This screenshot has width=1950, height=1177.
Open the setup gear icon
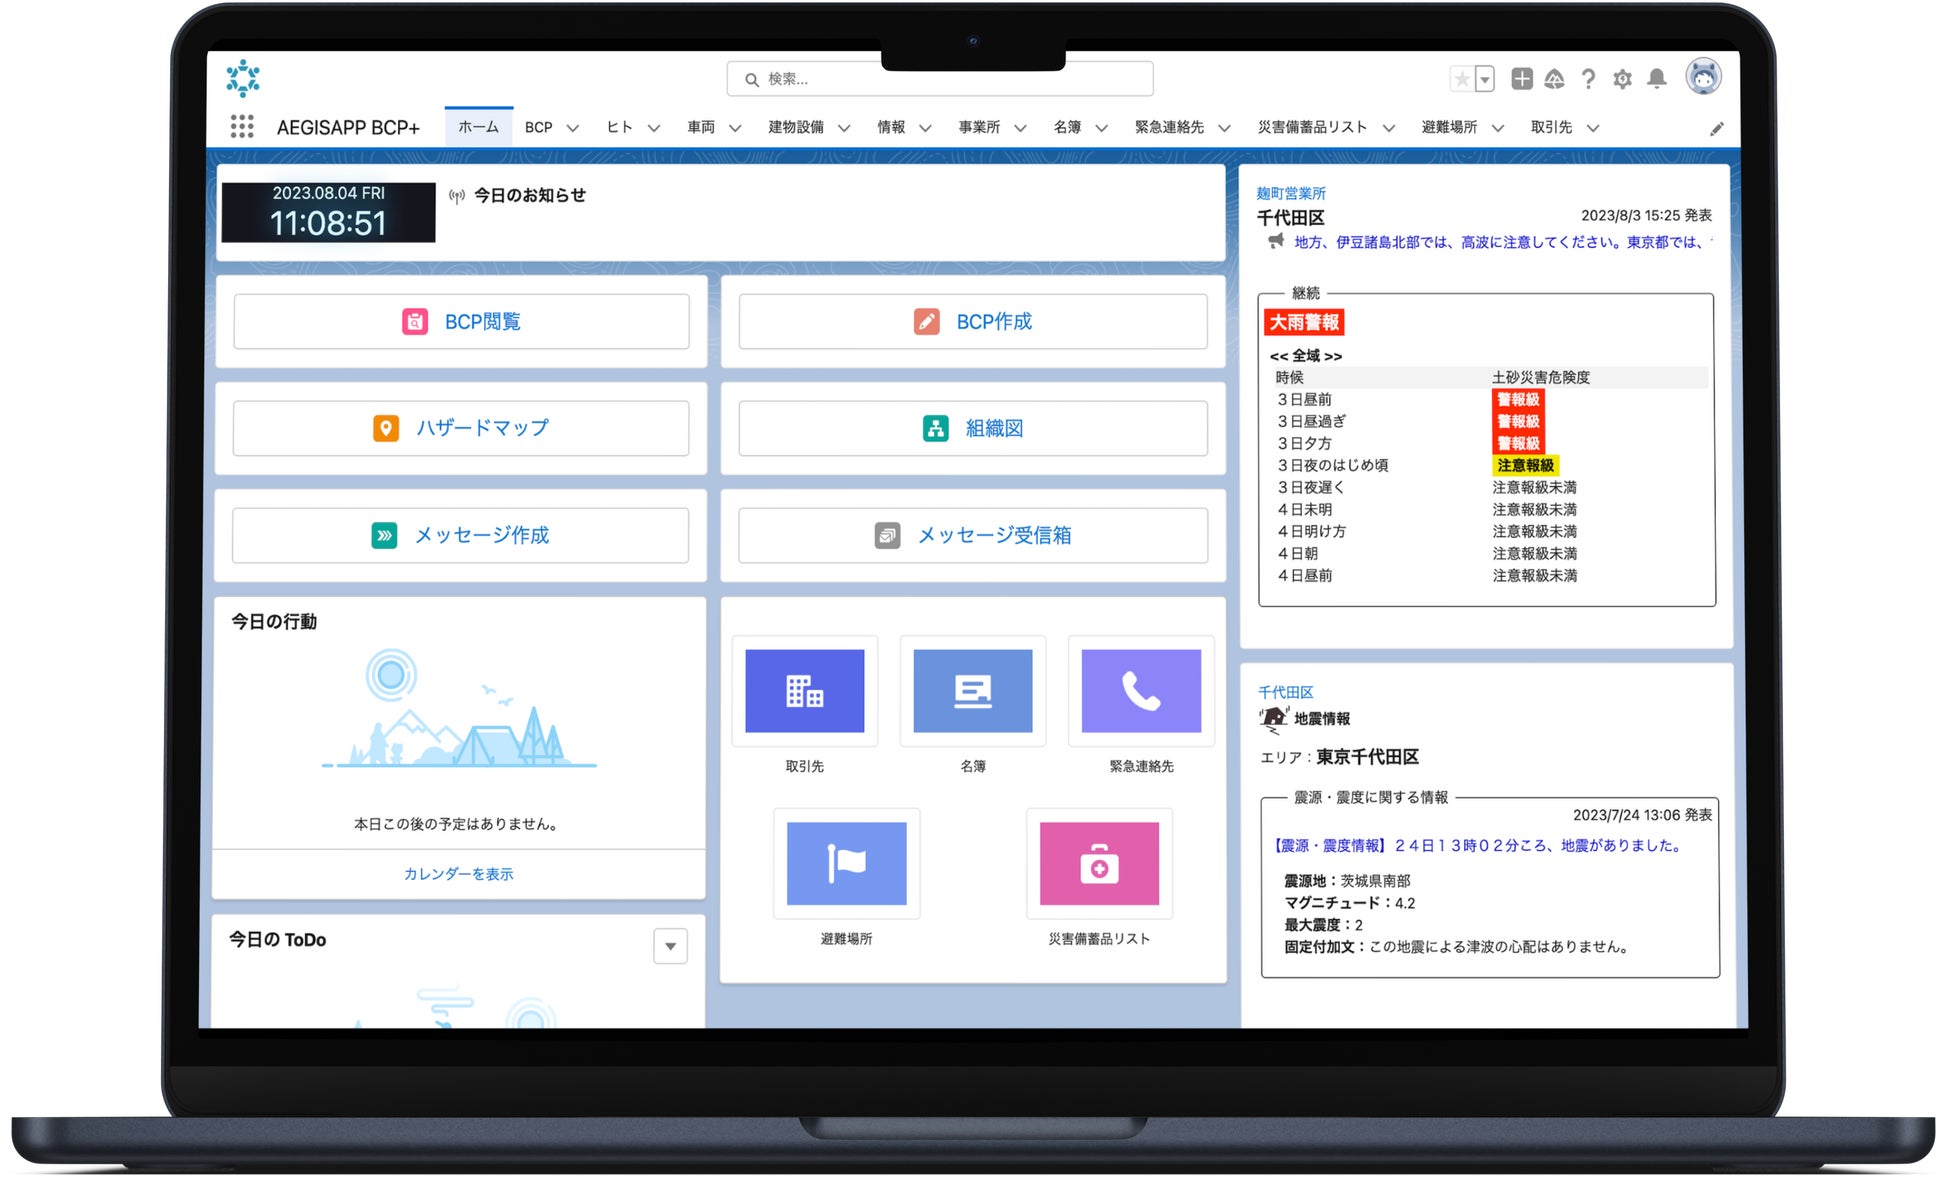[x=1622, y=79]
